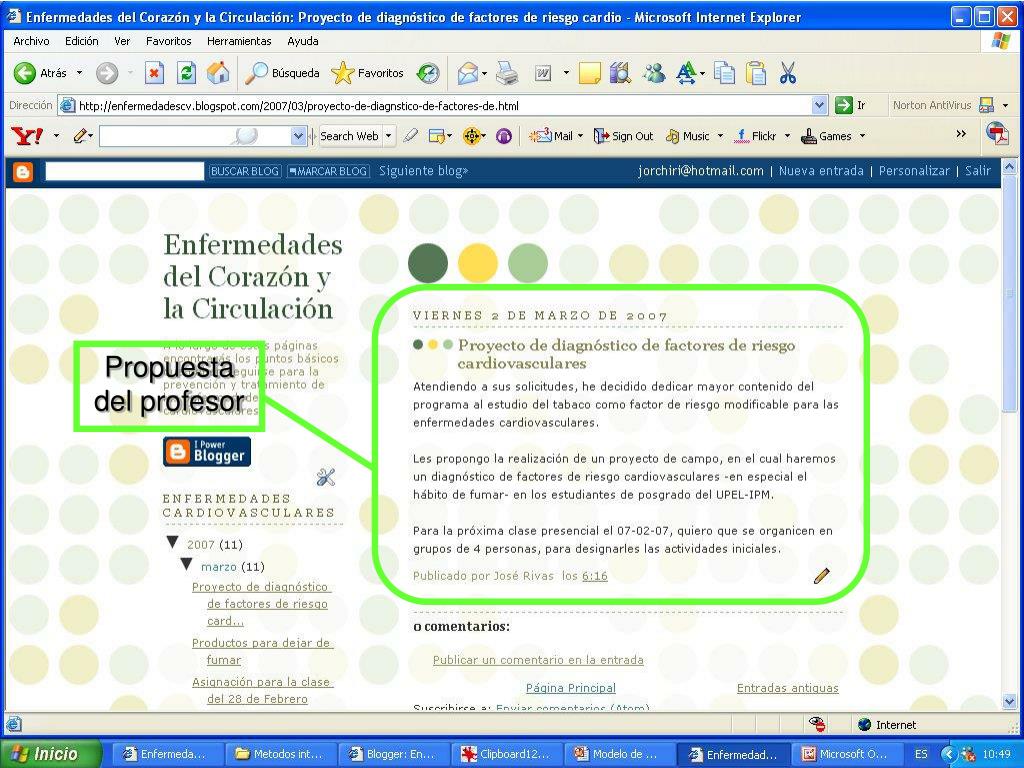
Task: Open the Favoritos menu
Action: pos(168,41)
